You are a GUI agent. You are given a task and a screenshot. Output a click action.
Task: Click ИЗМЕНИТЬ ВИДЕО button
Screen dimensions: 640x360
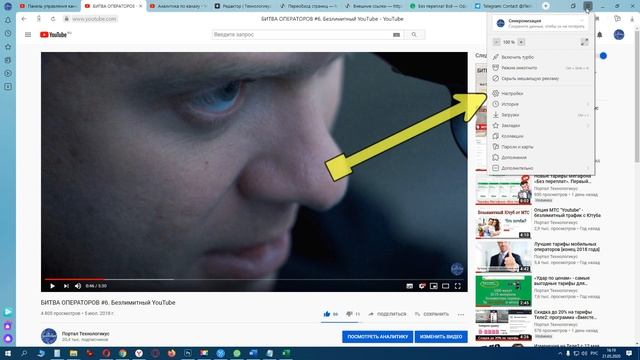click(x=441, y=337)
